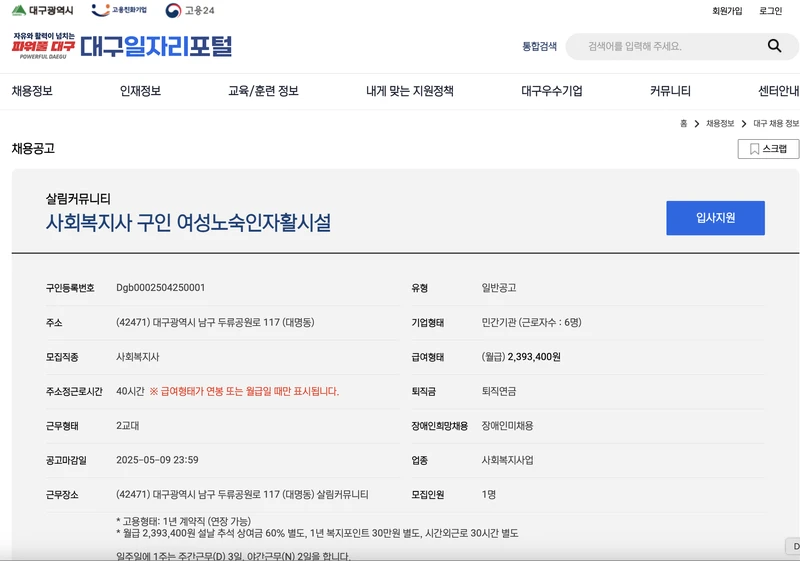Click the 민간기관 (근로자수 : 6명) value
Viewport: 800px width, 561px height.
click(532, 322)
